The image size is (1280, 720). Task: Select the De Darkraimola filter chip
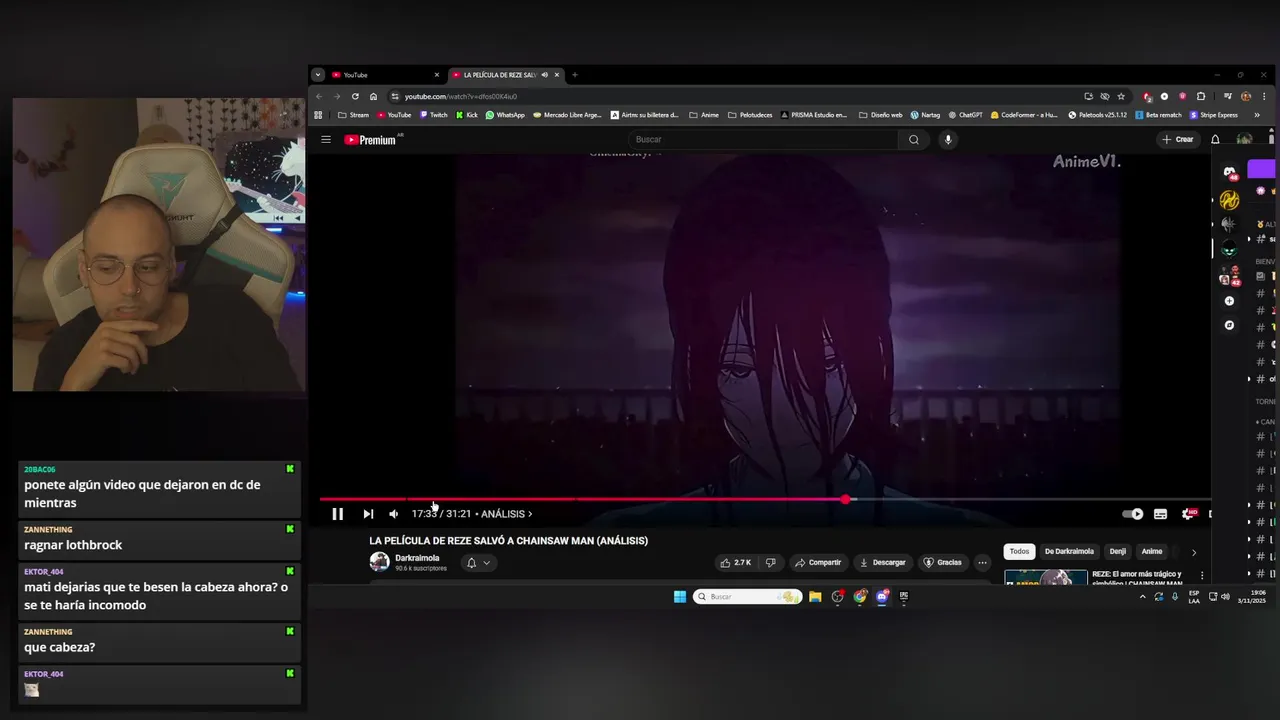click(x=1069, y=552)
